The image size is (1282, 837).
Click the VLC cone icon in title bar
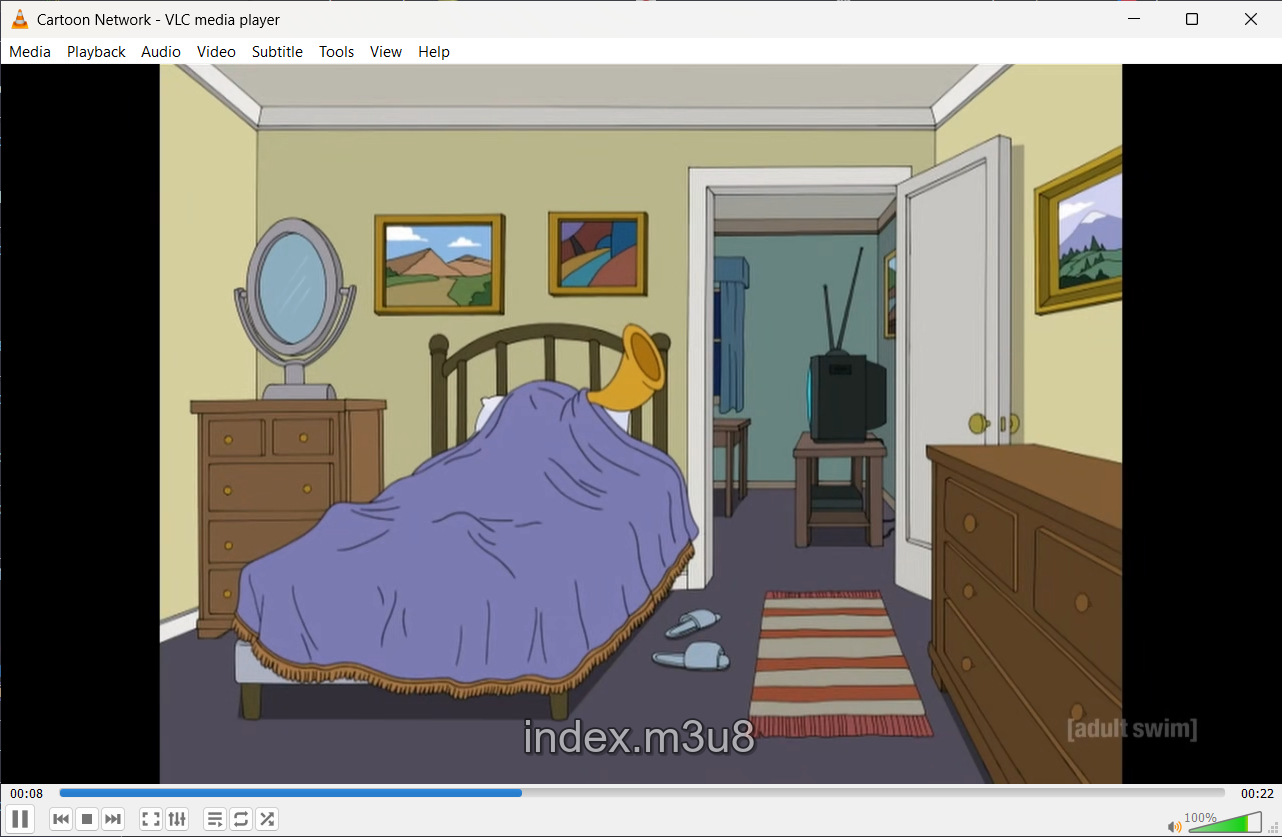tap(20, 19)
